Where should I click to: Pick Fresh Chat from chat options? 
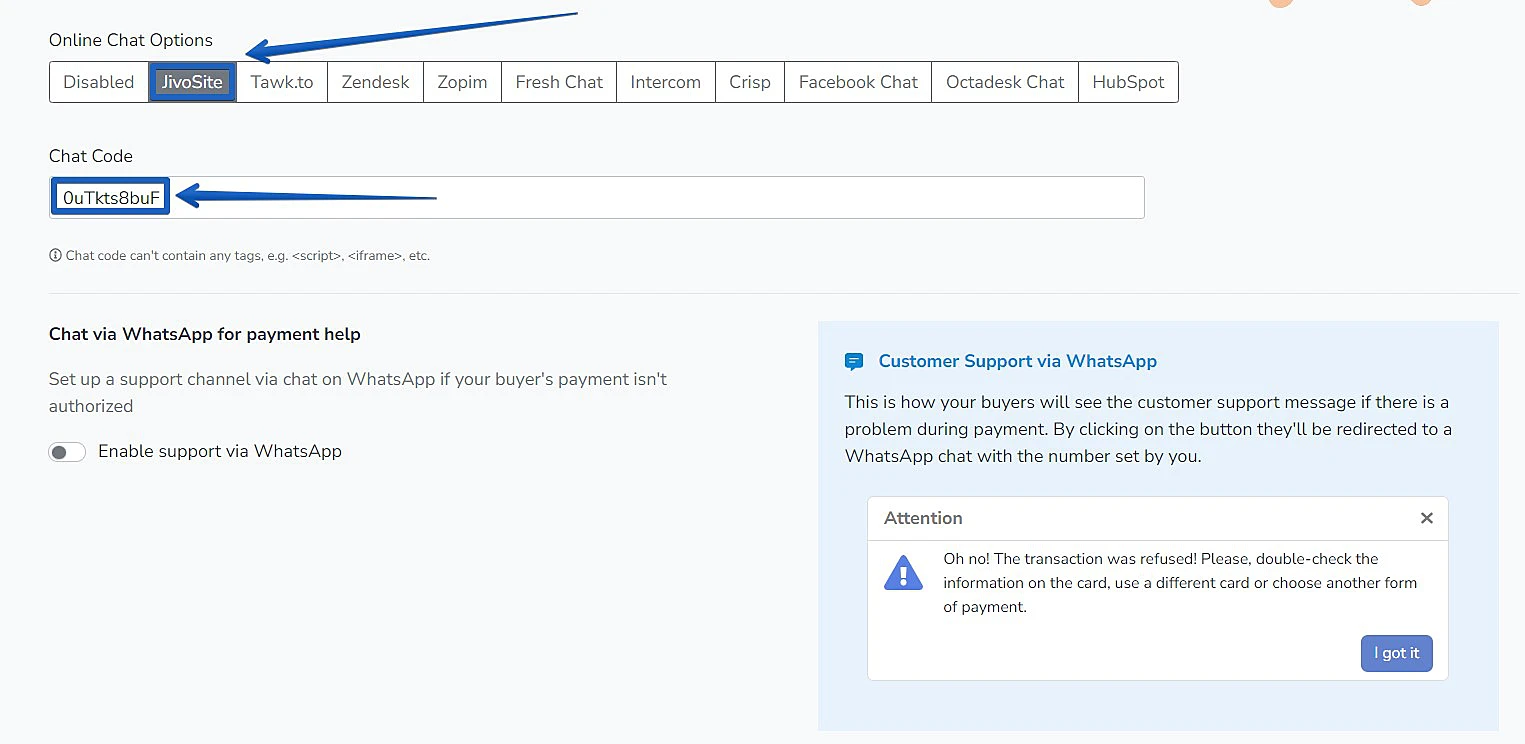(559, 82)
